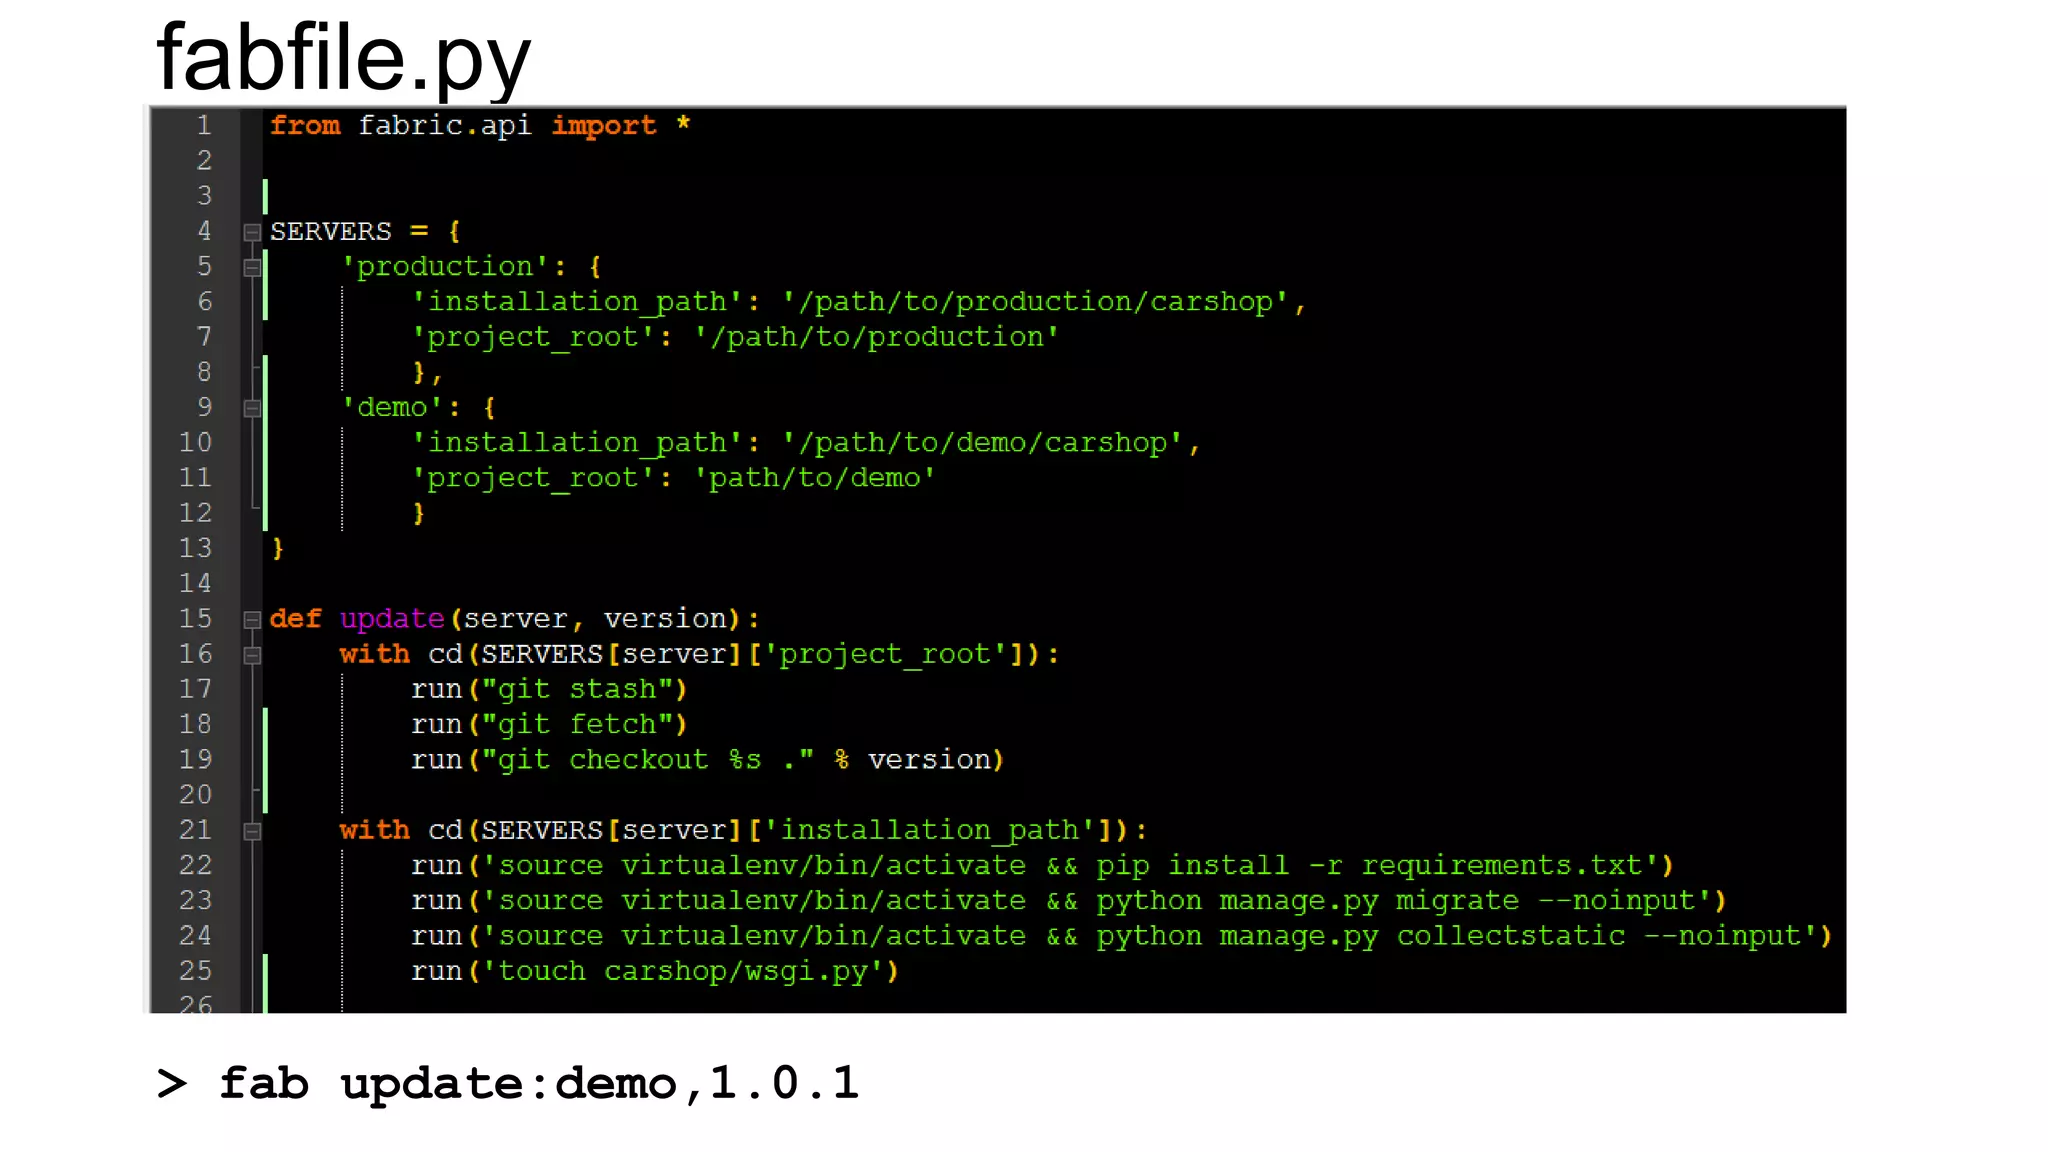Click 'version' parameter in def line
The image size is (2048, 1152).
pos(665,619)
